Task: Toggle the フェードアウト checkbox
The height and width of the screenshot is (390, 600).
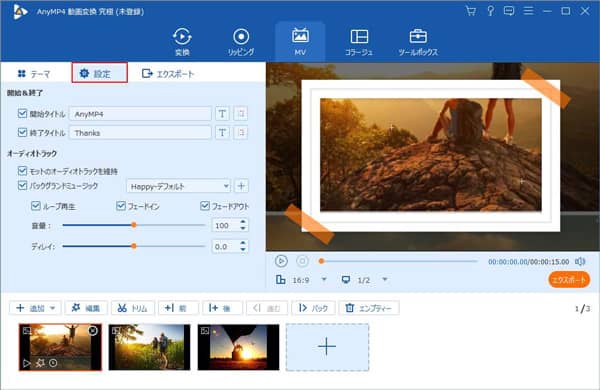Action: tap(205, 206)
